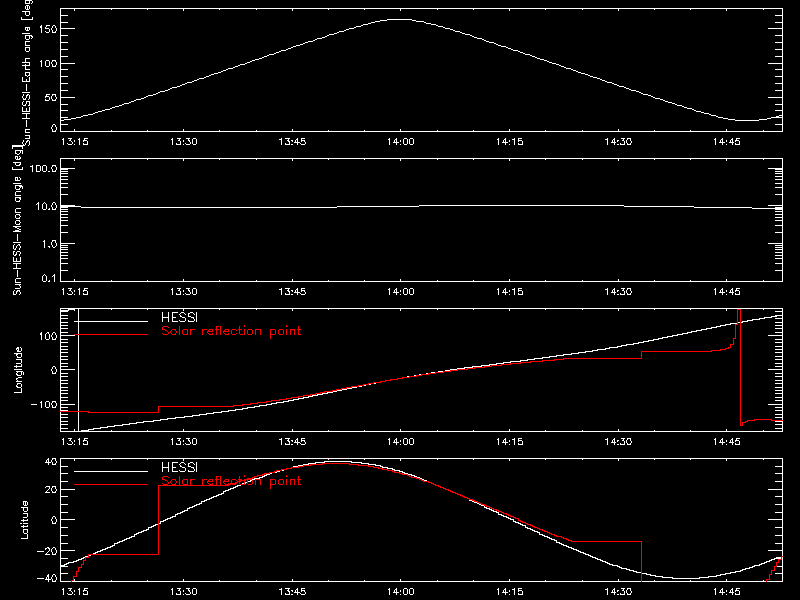Click '-100' tick on Longitude plot
Viewport: 800px width, 600px height.
point(43,405)
